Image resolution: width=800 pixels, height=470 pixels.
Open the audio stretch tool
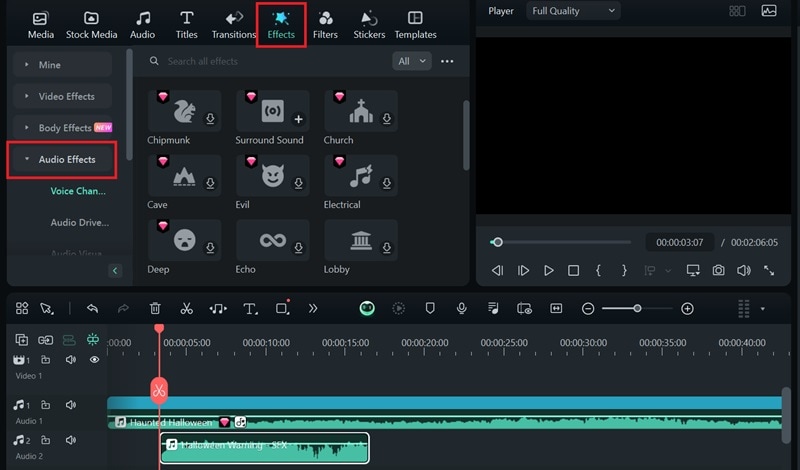[x=218, y=308]
